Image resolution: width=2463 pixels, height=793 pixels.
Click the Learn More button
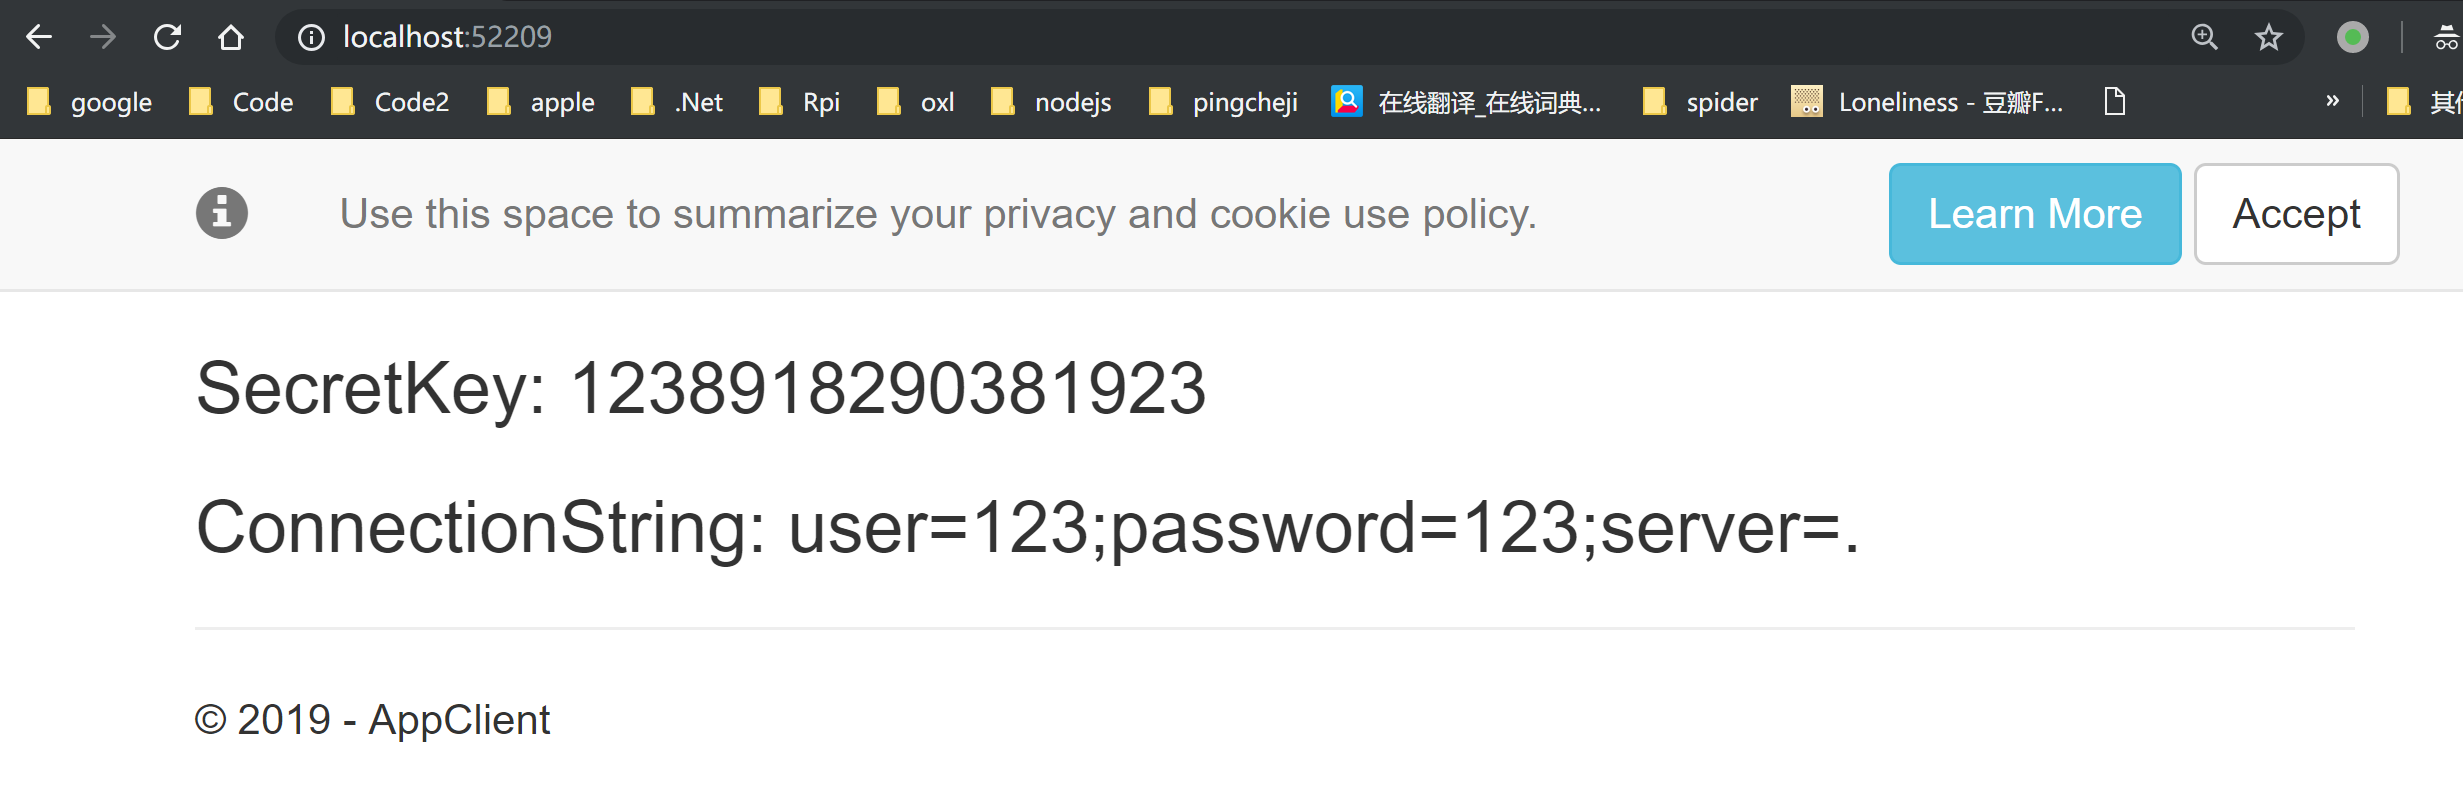coord(2034,214)
